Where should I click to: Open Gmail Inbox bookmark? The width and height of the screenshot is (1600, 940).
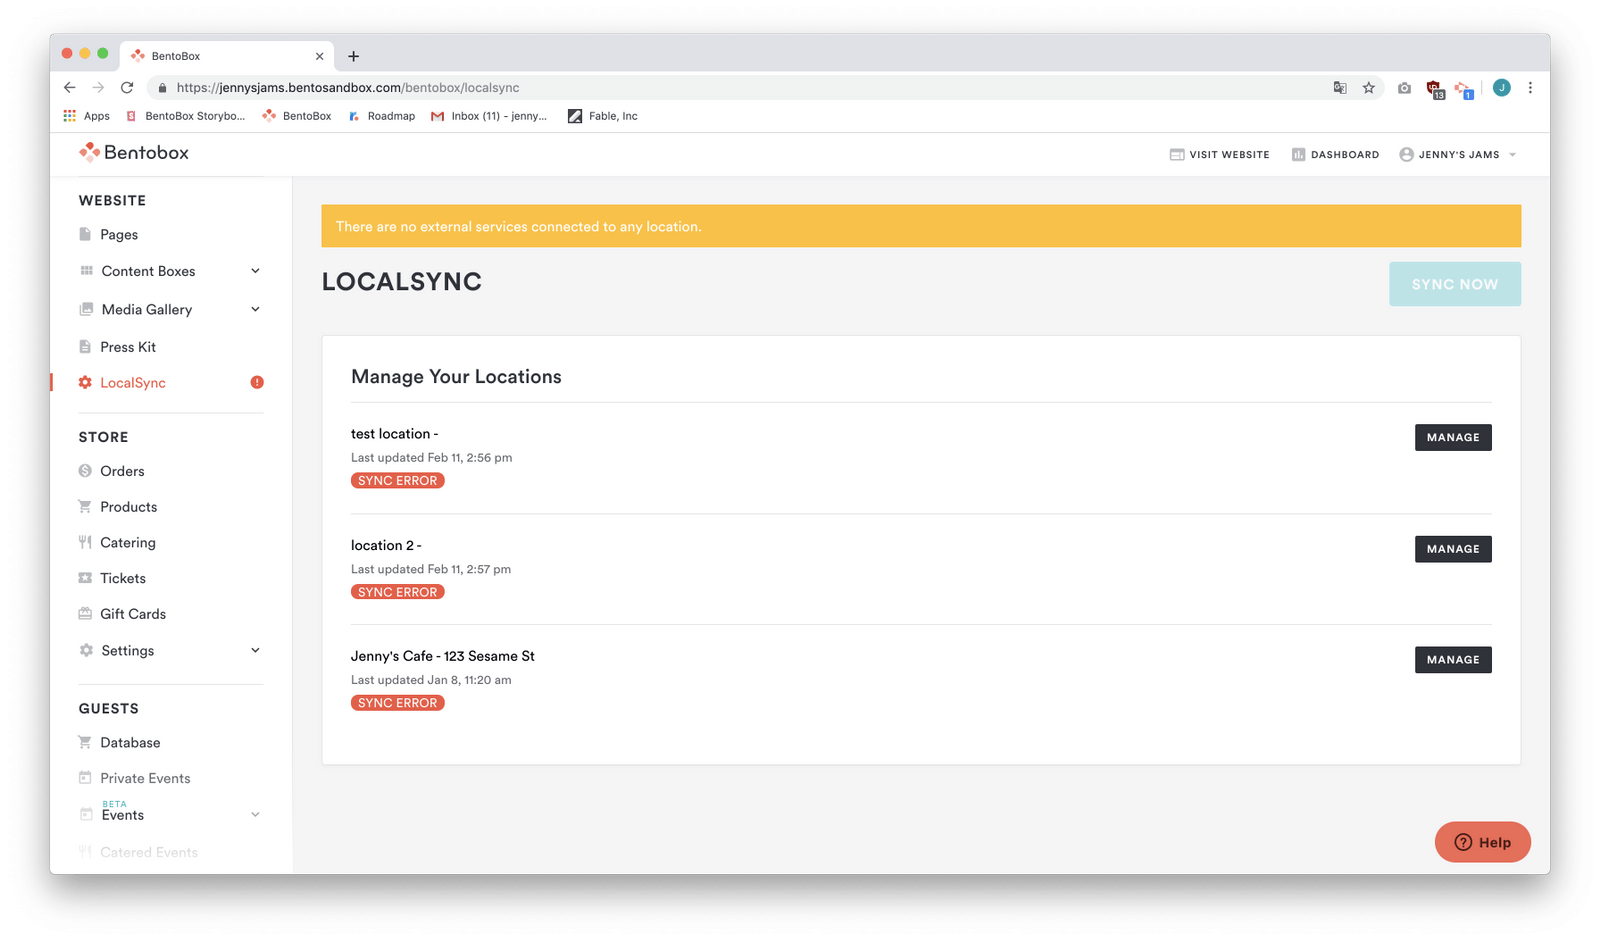point(489,116)
